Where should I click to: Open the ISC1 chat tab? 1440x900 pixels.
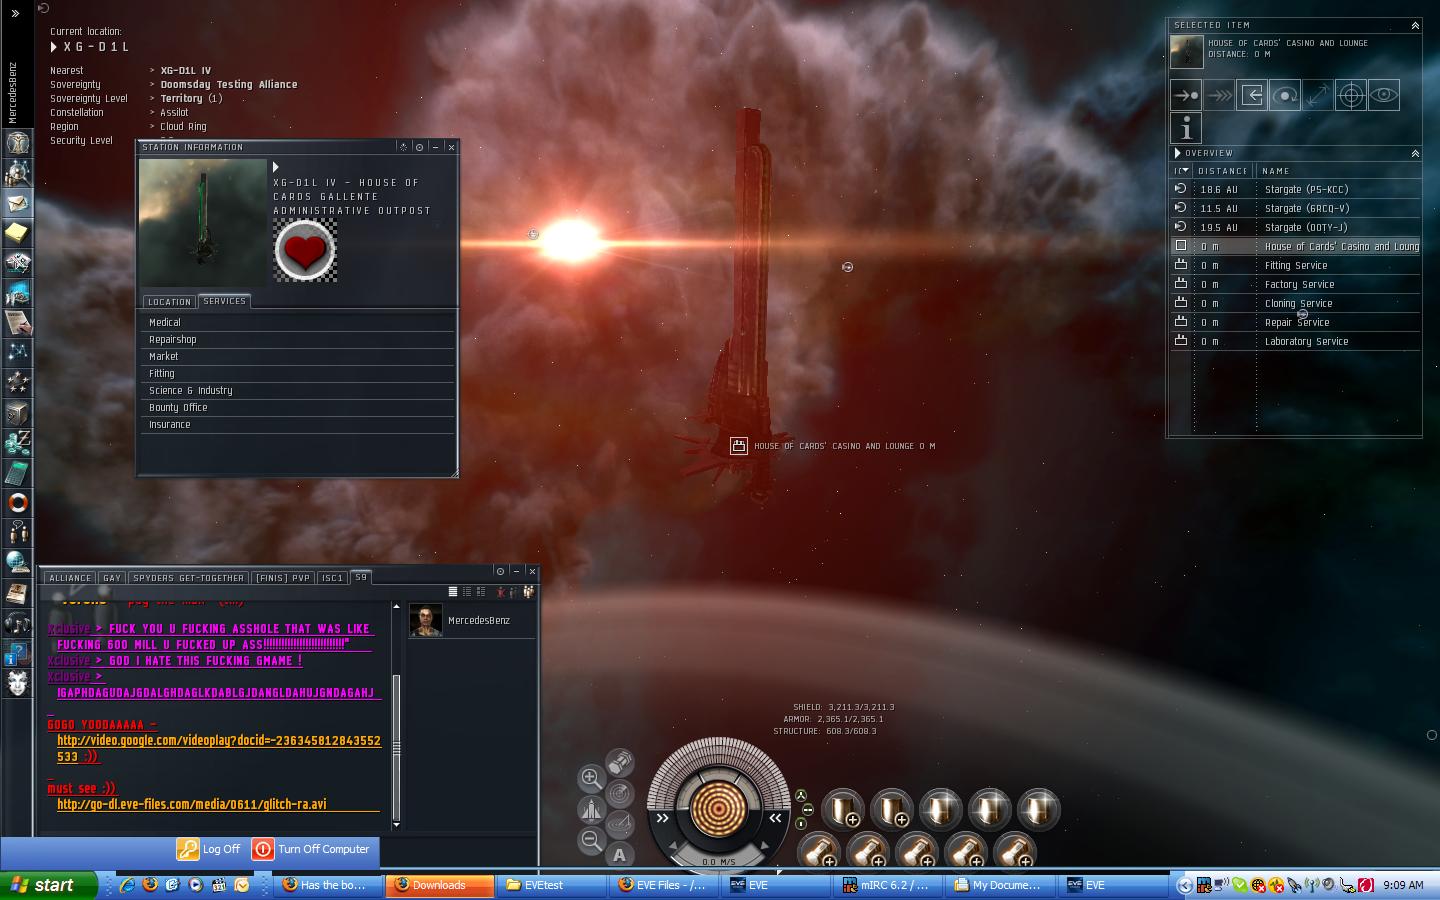(333, 578)
